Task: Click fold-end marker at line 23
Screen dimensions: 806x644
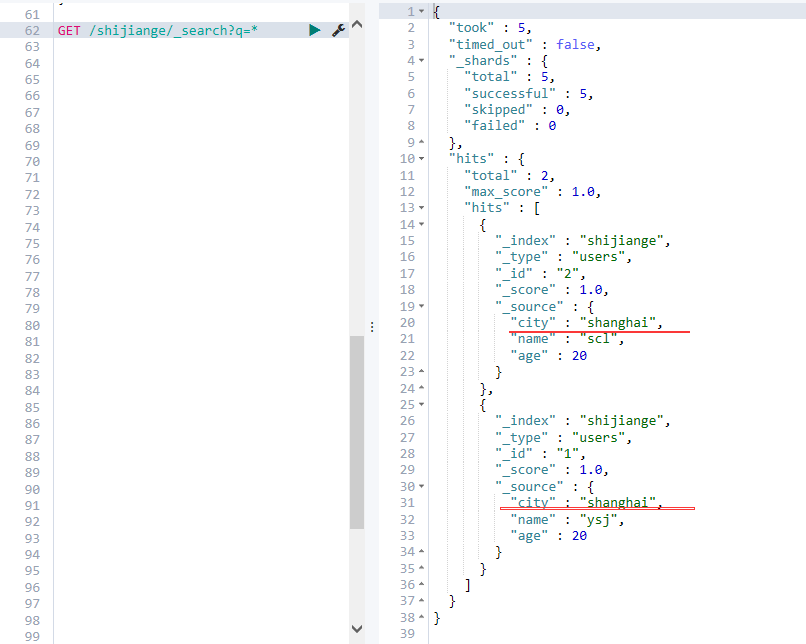Action: coord(422,371)
